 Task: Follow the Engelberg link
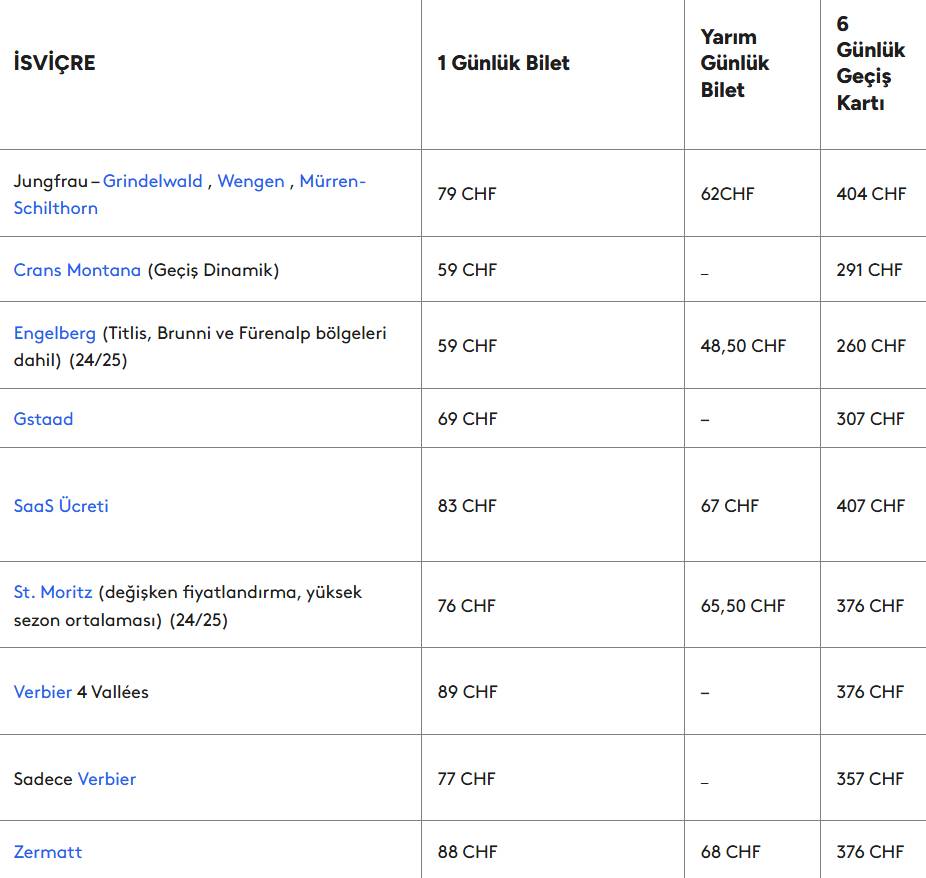pyautogui.click(x=54, y=333)
